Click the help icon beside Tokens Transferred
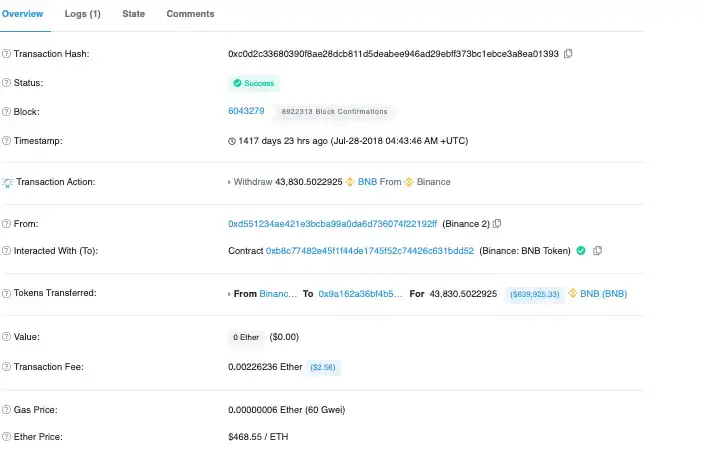703x471 pixels. 6,294
